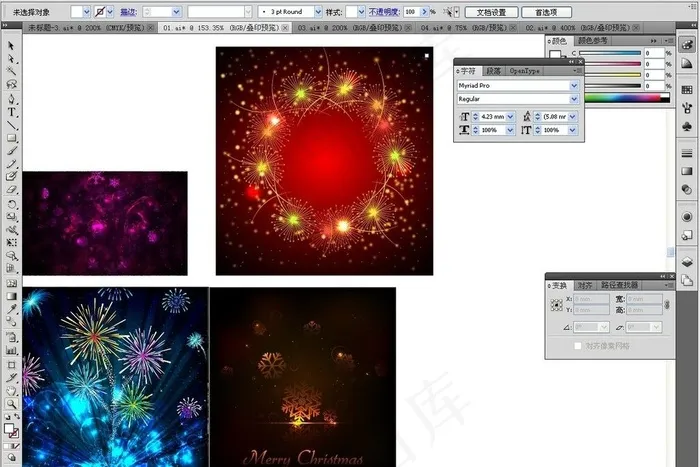
Task: Click the opacity 100 input field
Action: (411, 12)
